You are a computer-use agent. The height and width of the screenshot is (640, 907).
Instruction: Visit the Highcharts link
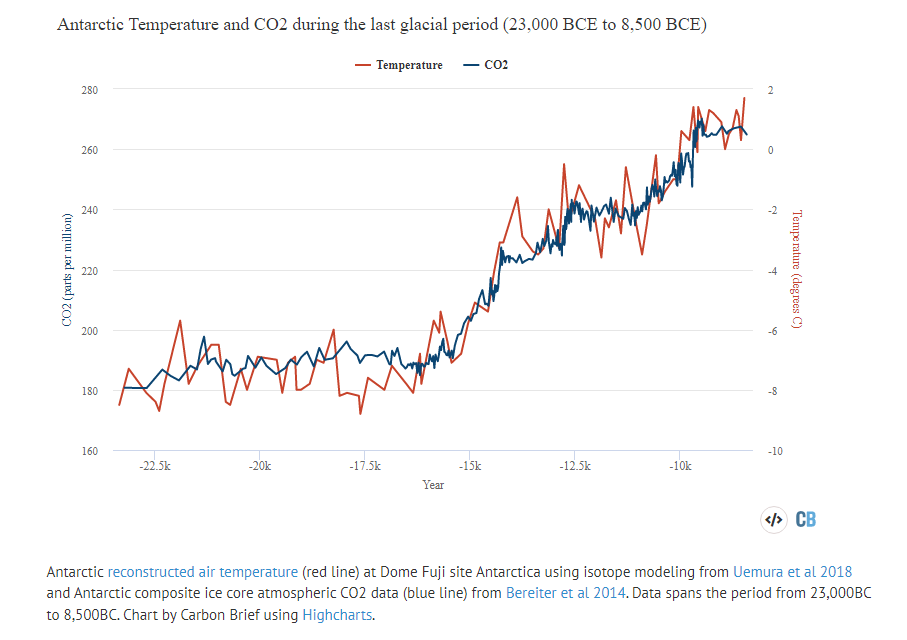[x=337, y=615]
